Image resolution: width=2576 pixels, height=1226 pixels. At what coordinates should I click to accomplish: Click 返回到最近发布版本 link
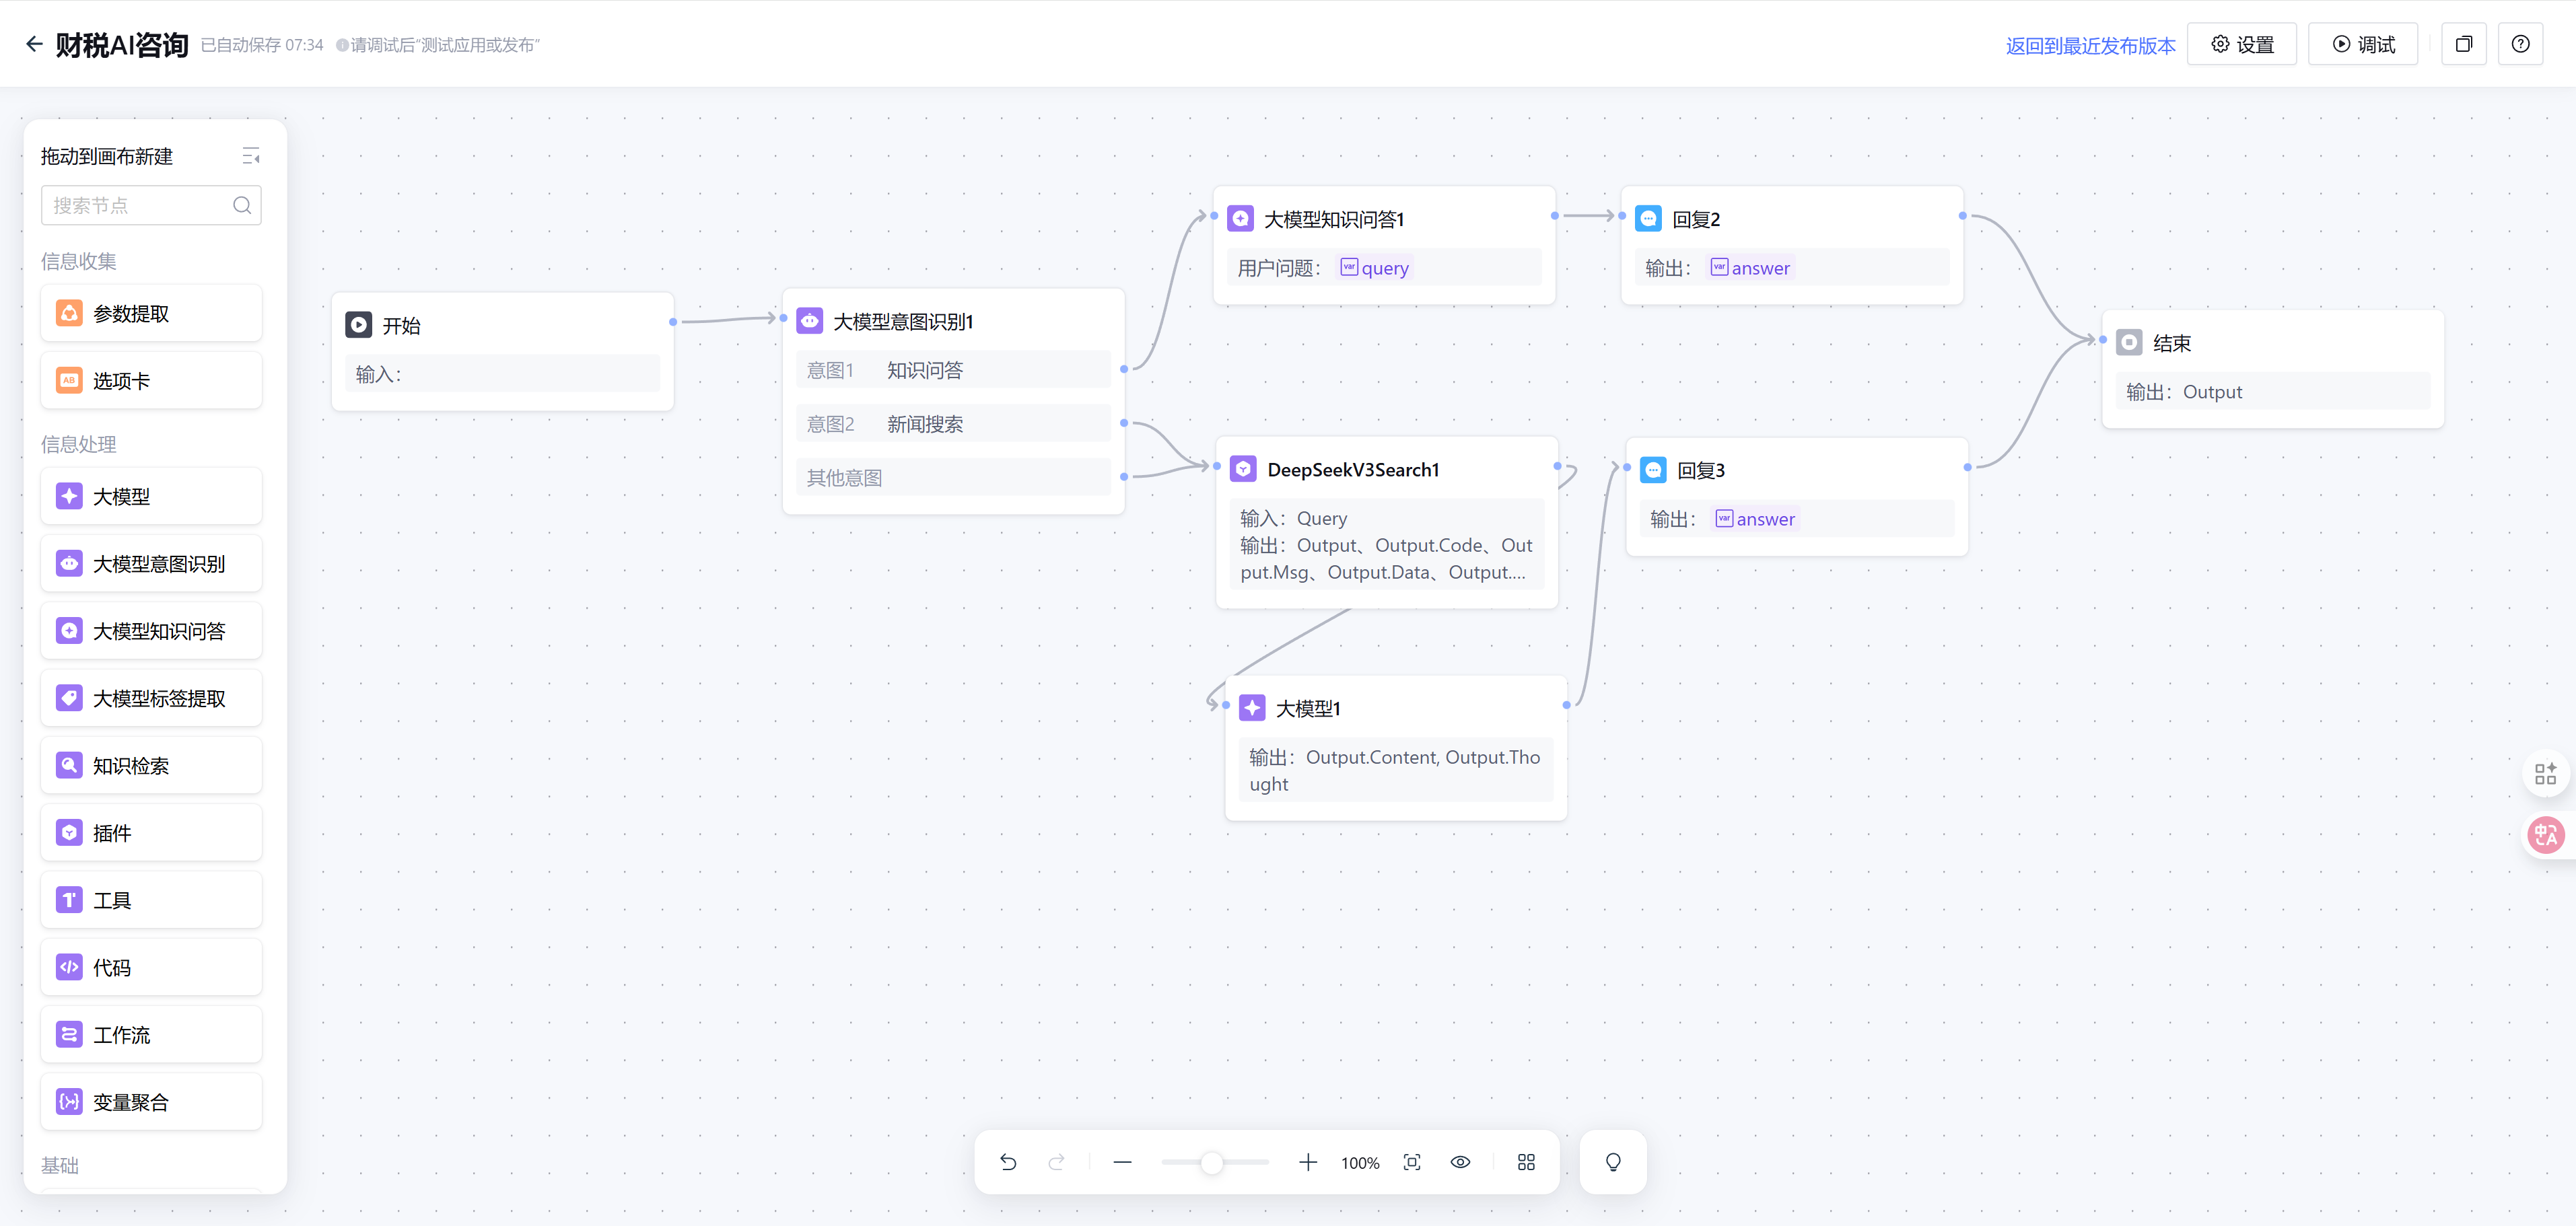click(2090, 46)
